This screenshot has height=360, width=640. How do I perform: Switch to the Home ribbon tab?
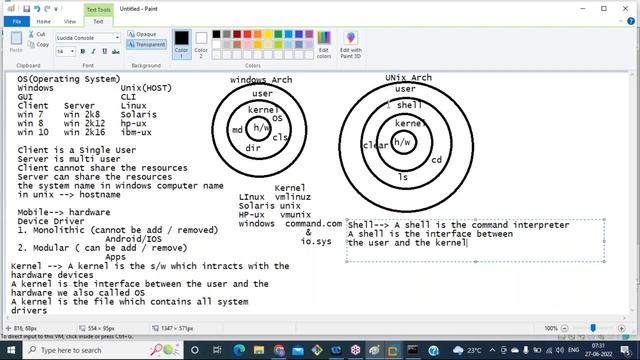pyautogui.click(x=43, y=21)
